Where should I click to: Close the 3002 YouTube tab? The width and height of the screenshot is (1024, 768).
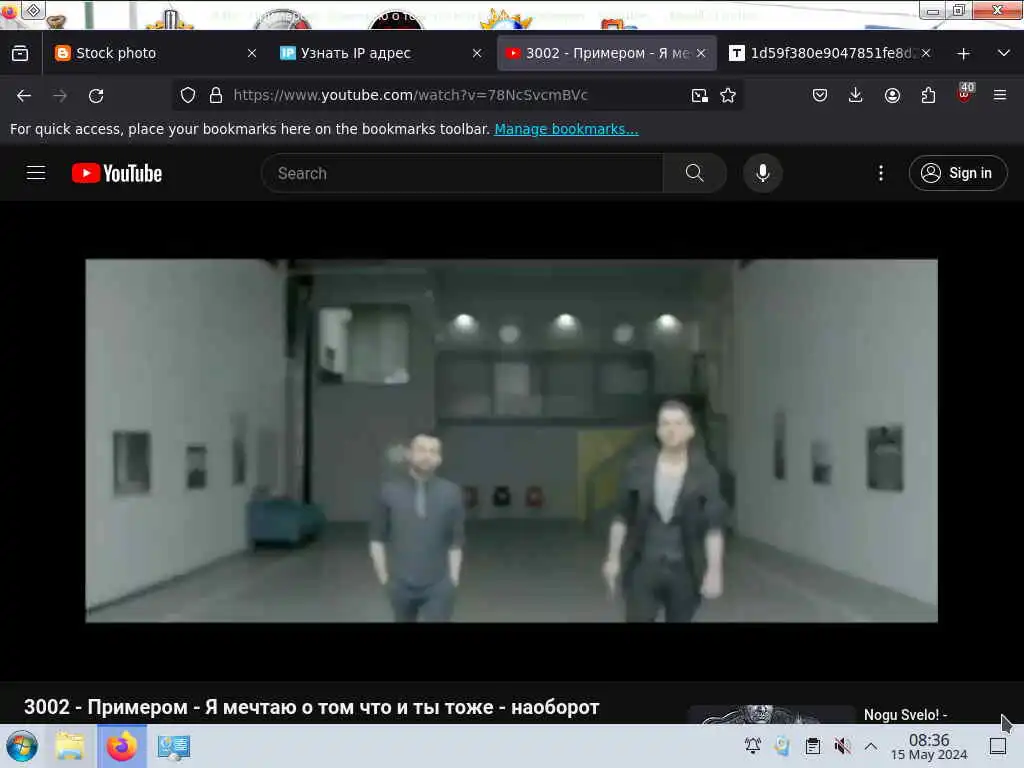[701, 54]
